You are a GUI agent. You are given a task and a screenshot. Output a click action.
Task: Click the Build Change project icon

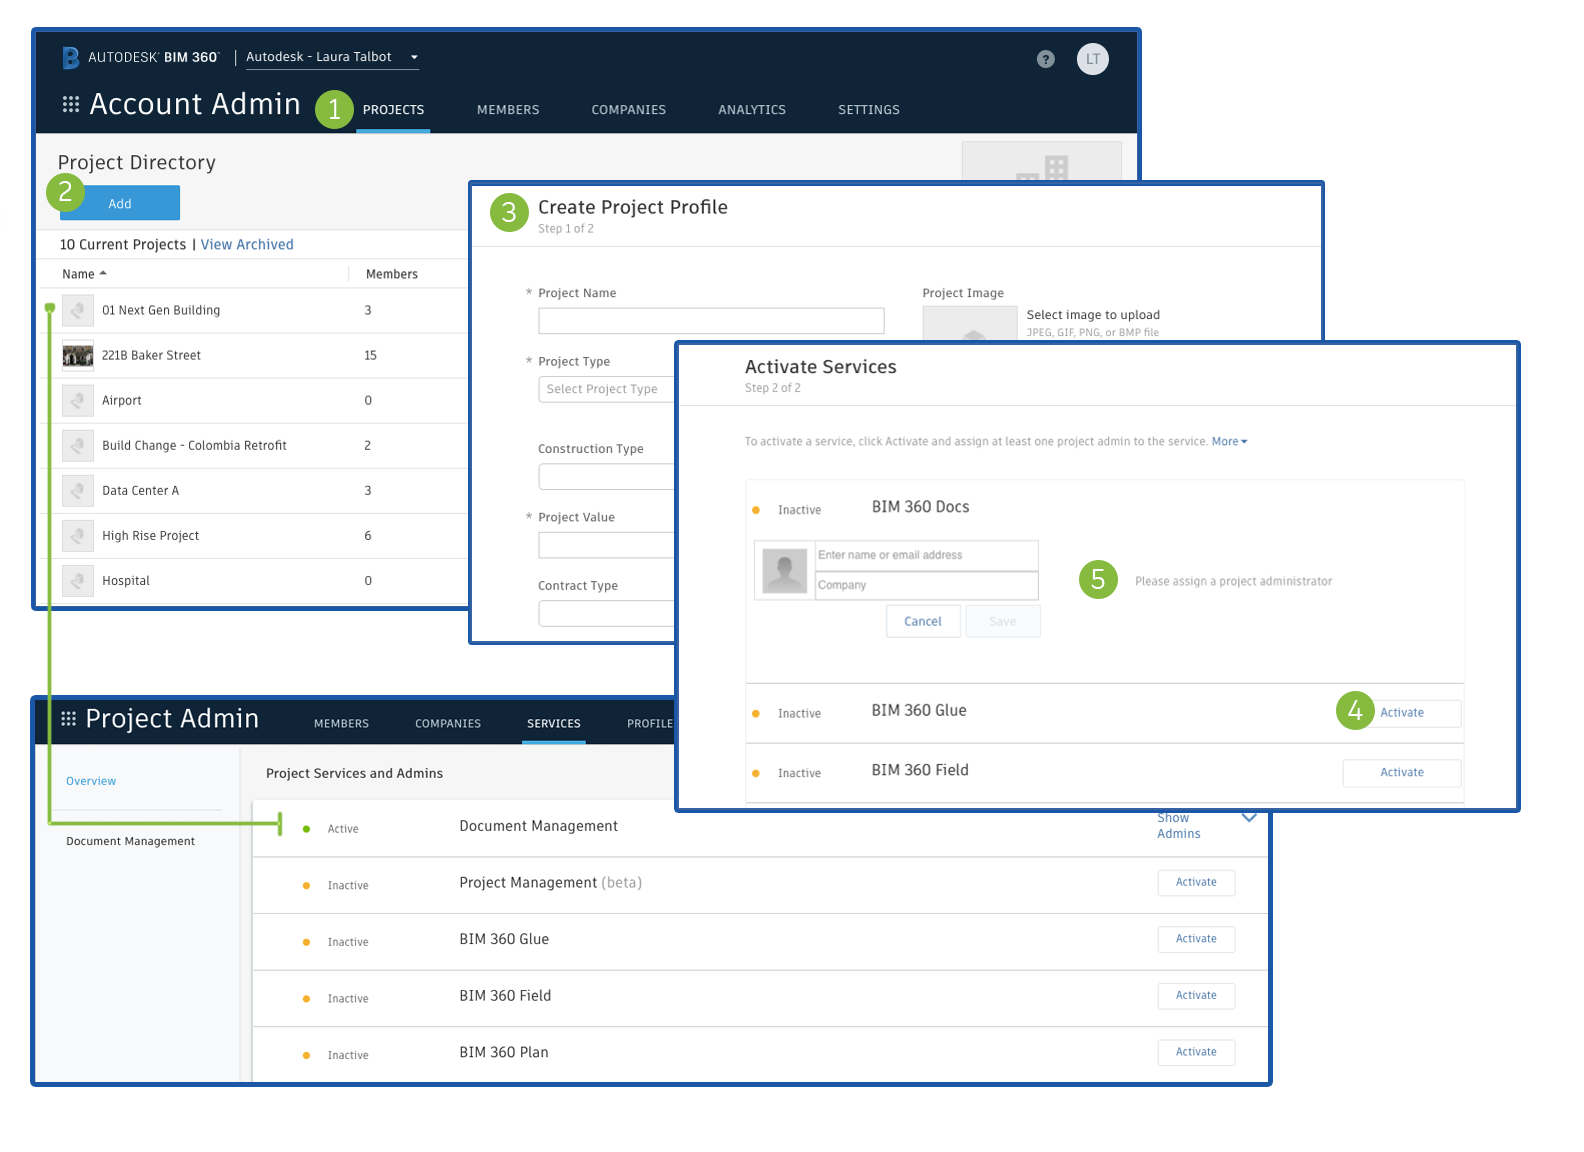pyautogui.click(x=78, y=445)
